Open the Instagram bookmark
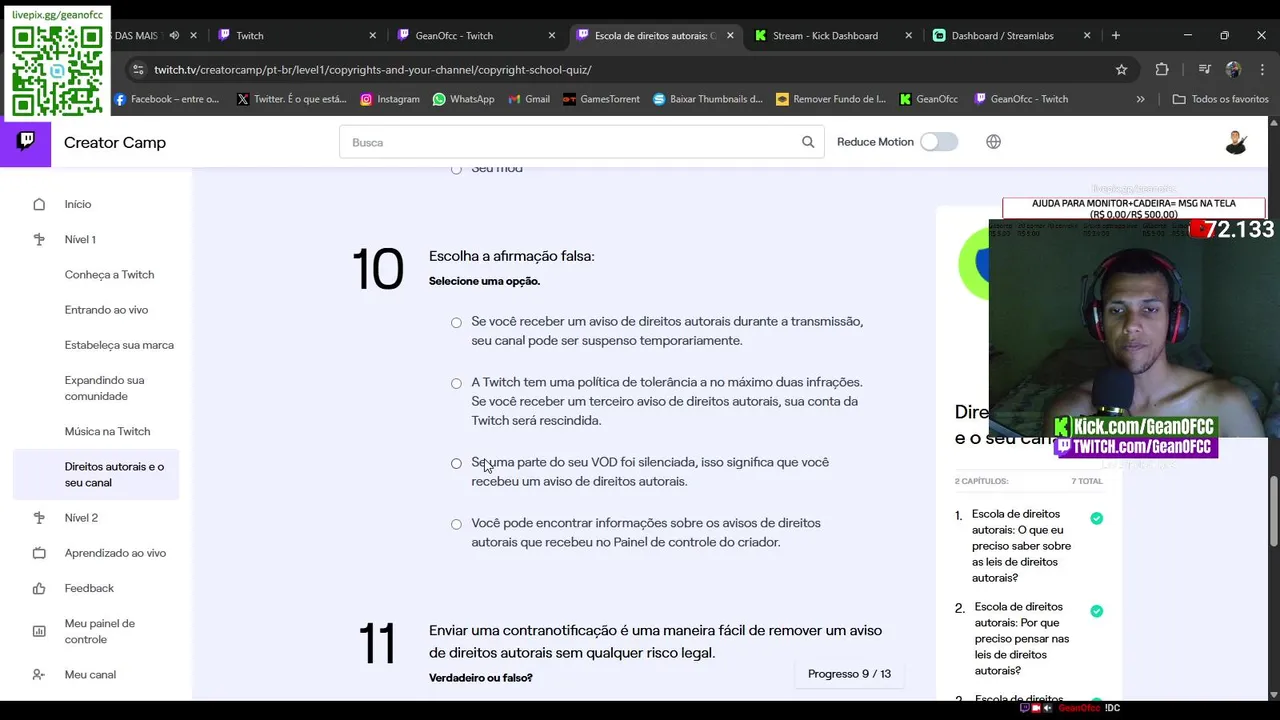 [x=390, y=99]
